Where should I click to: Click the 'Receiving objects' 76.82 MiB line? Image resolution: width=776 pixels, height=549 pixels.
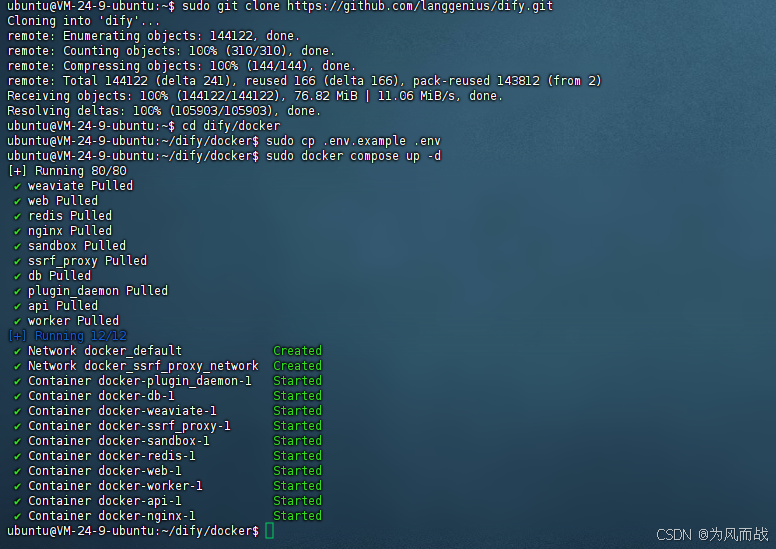pos(255,96)
